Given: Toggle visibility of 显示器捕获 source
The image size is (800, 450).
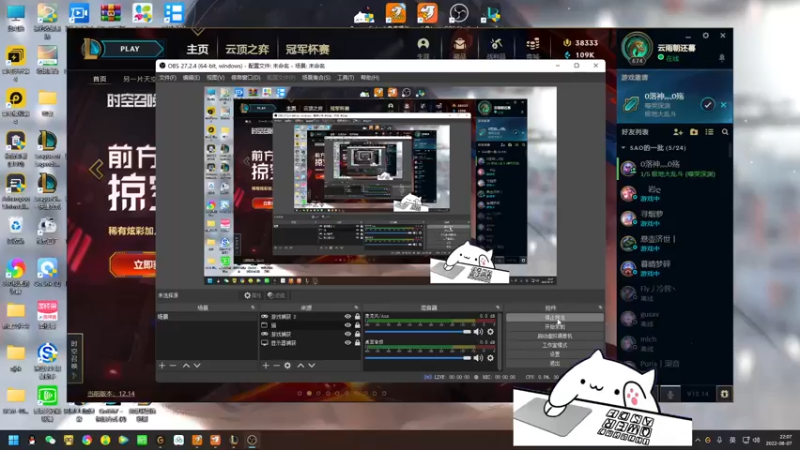Looking at the screenshot, I should coord(347,343).
